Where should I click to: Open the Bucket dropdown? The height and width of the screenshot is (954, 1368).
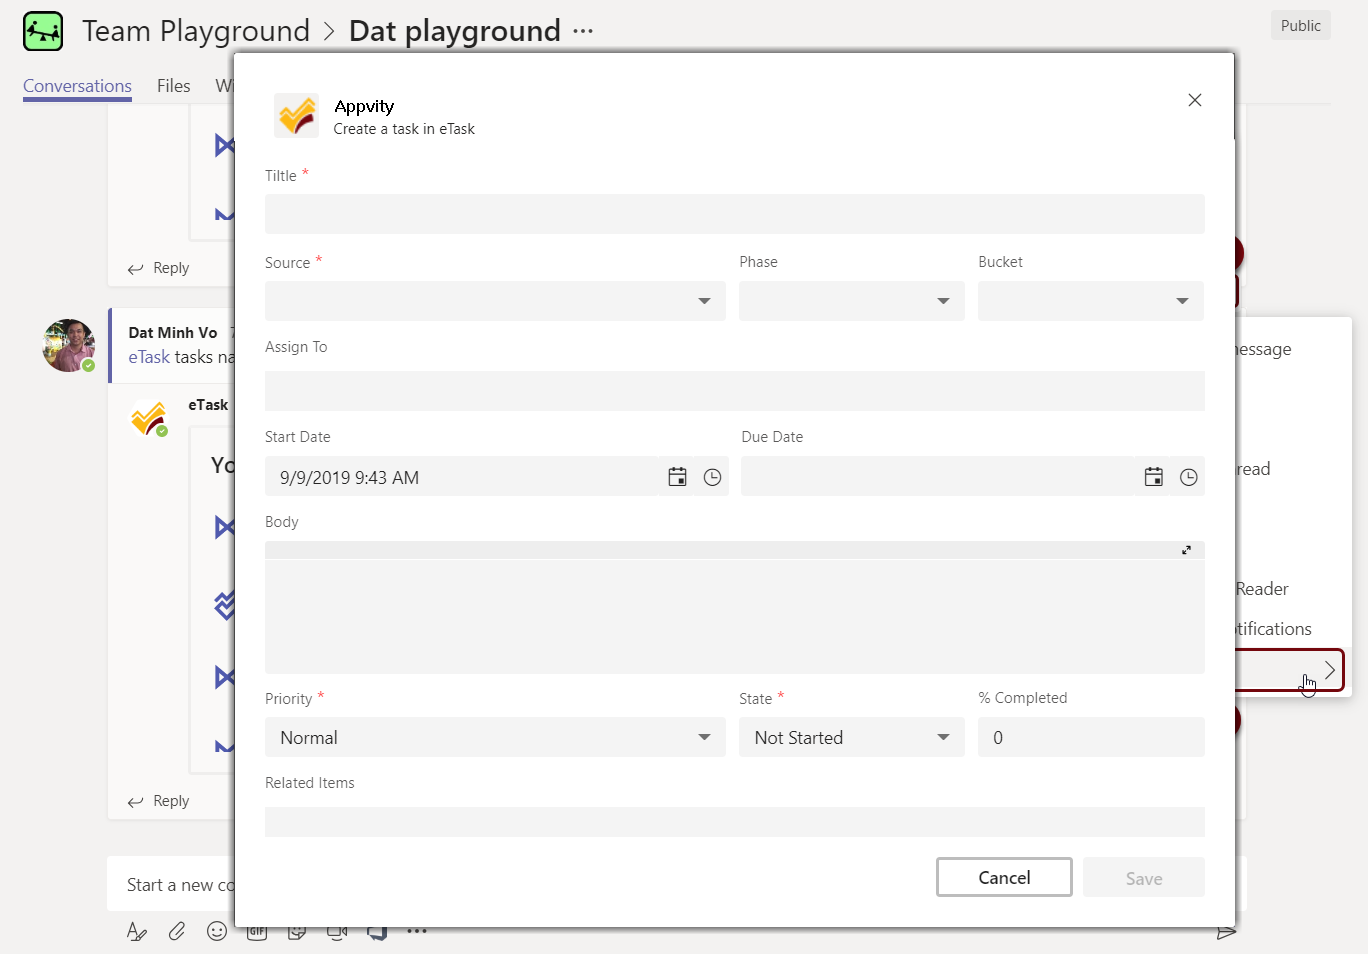click(1090, 301)
